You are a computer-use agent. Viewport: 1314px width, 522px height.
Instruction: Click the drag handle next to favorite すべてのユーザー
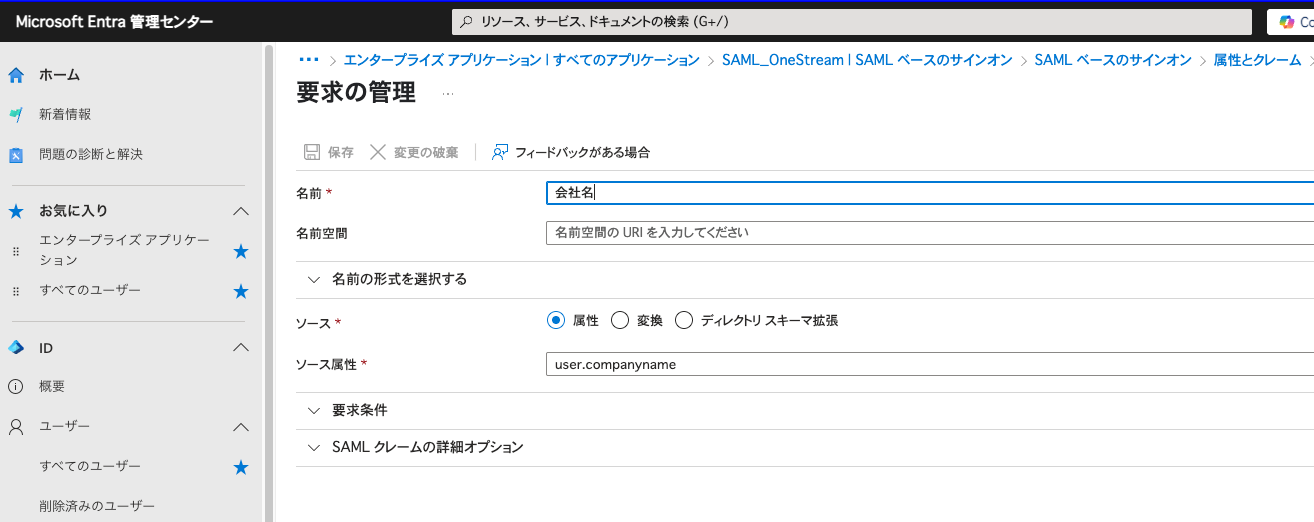(x=15, y=291)
